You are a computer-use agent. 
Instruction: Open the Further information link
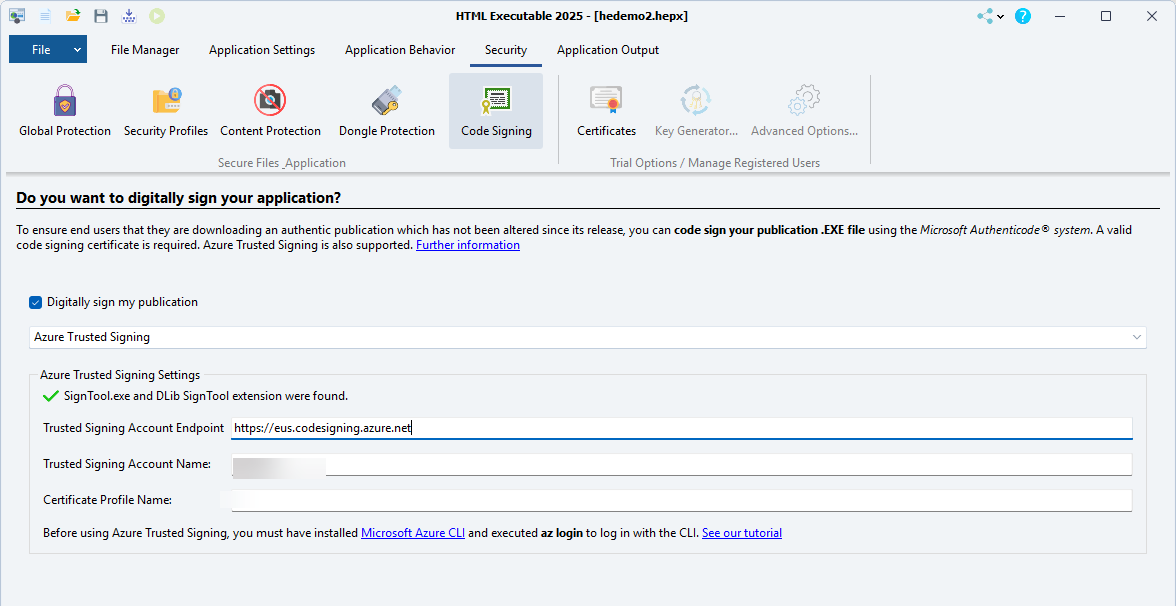[x=467, y=244]
